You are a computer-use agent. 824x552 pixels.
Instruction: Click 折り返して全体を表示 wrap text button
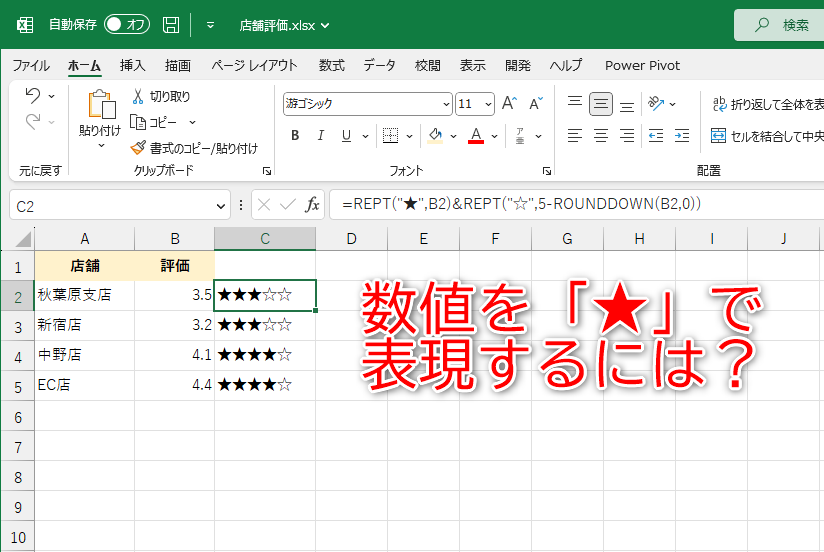(767, 104)
